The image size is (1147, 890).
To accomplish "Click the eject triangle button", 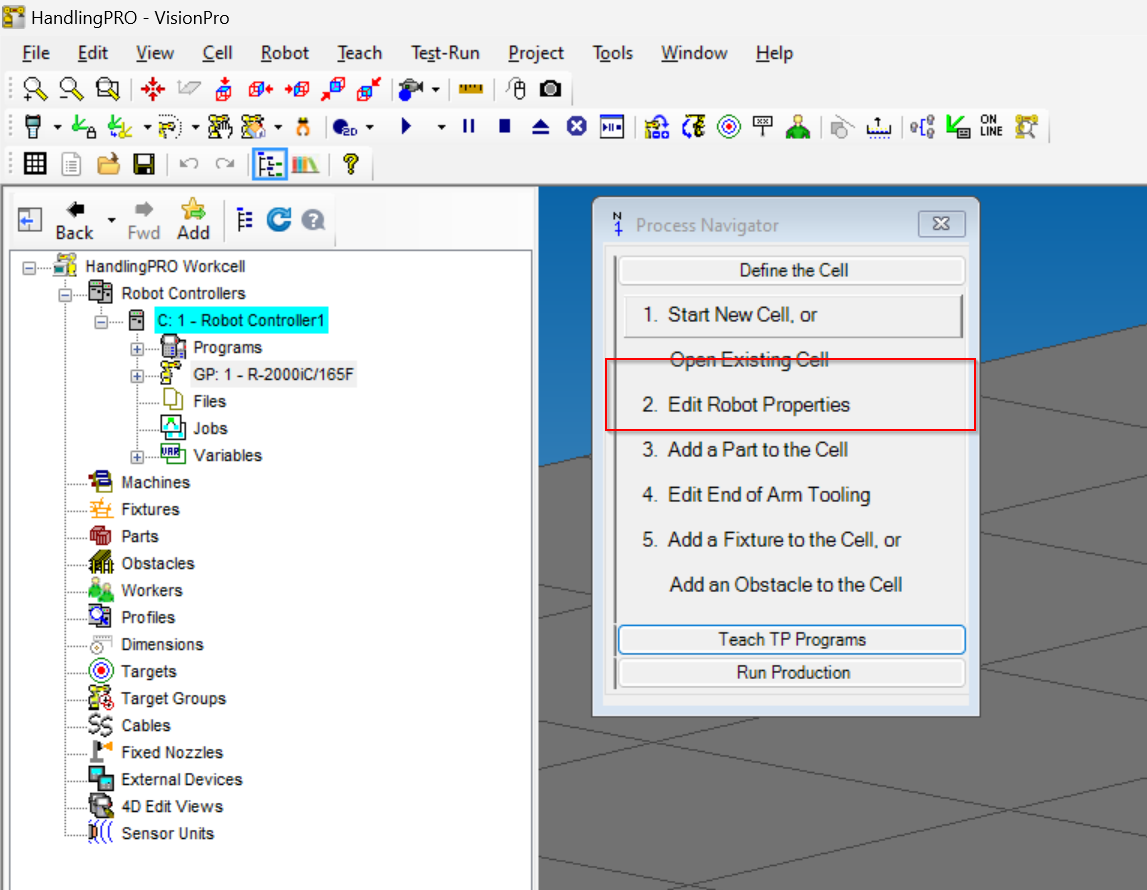I will (x=541, y=127).
